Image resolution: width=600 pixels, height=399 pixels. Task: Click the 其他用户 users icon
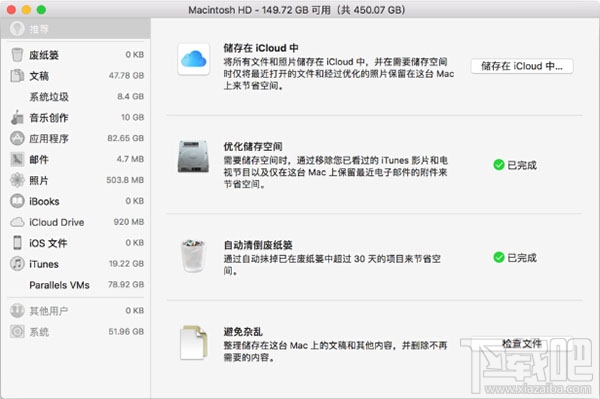coord(17,311)
